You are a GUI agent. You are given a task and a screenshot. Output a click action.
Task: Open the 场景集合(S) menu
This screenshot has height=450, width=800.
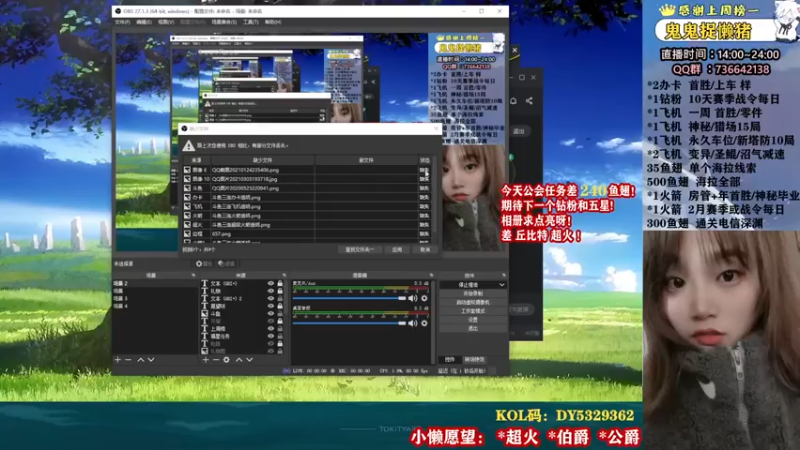pyautogui.click(x=224, y=22)
